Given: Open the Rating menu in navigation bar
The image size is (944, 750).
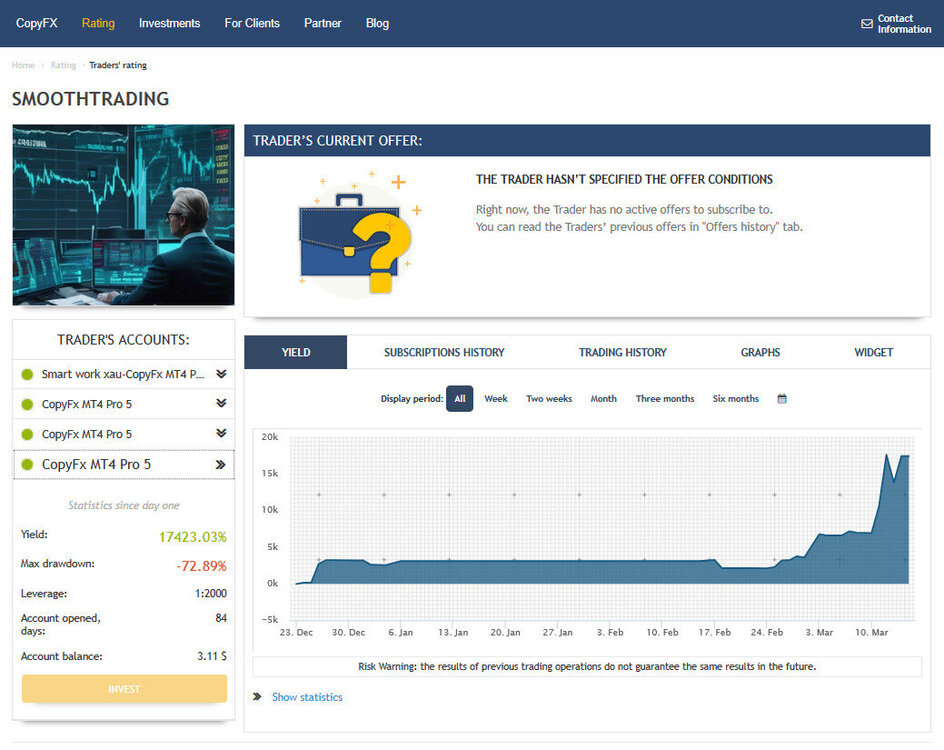Looking at the screenshot, I should 98,23.
